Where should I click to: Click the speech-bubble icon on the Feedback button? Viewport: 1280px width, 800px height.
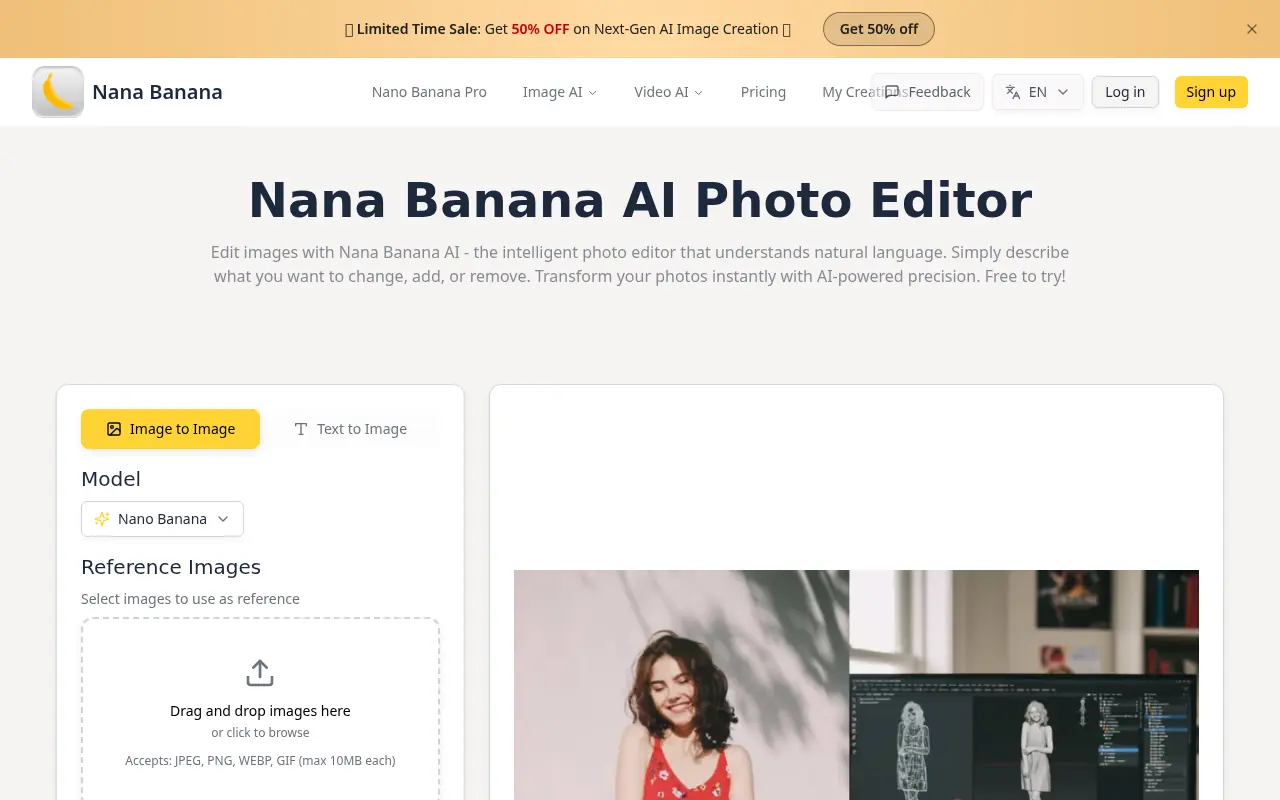click(x=891, y=91)
